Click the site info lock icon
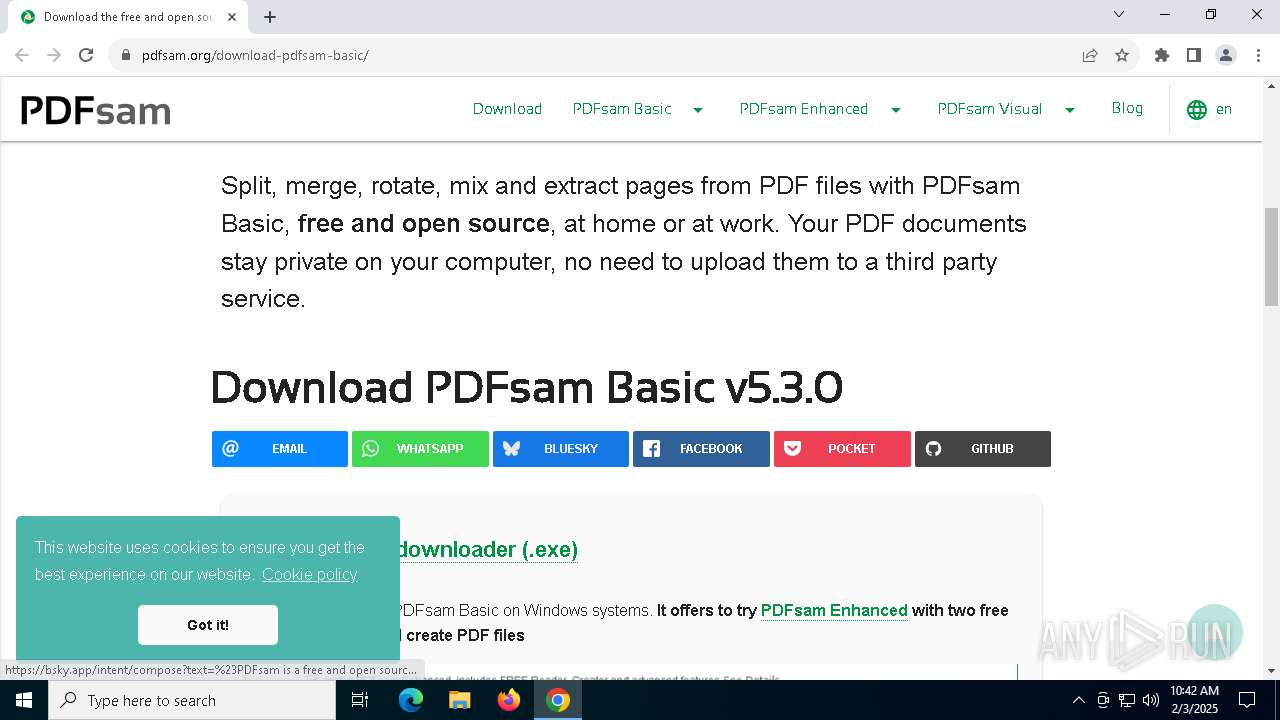The image size is (1280, 720). coord(126,55)
